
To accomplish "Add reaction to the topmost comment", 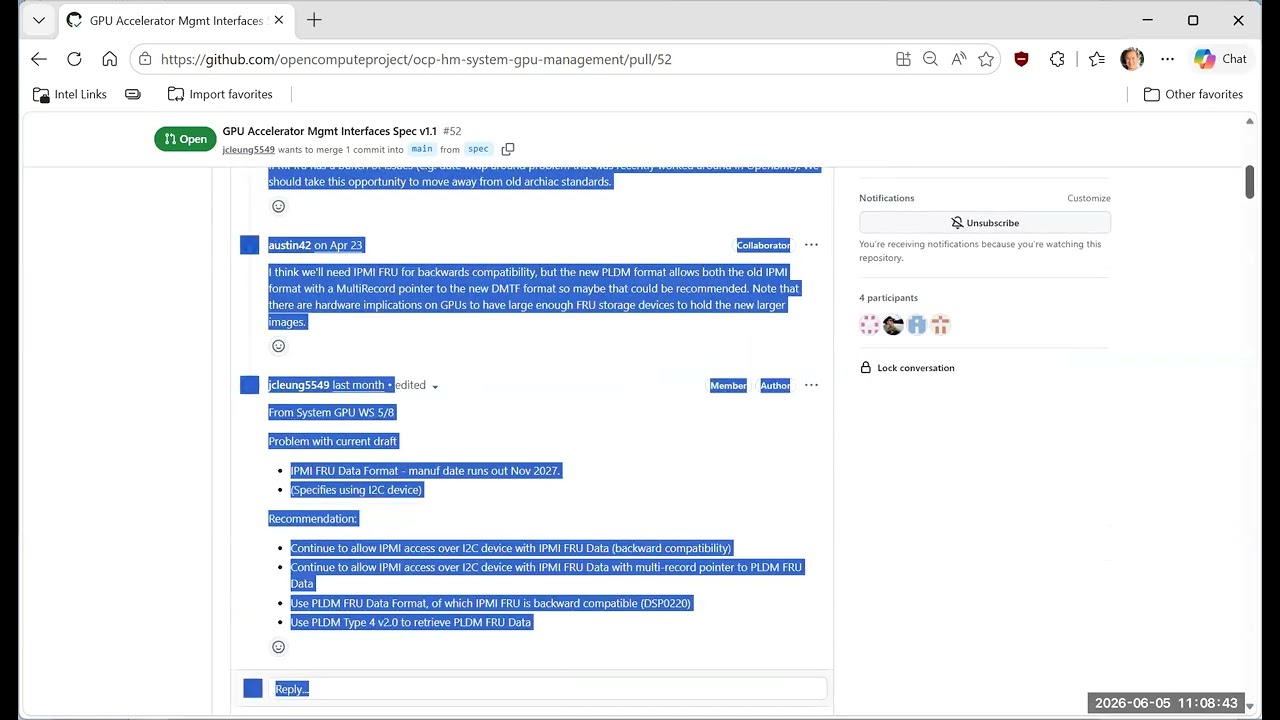I will pyautogui.click(x=279, y=206).
